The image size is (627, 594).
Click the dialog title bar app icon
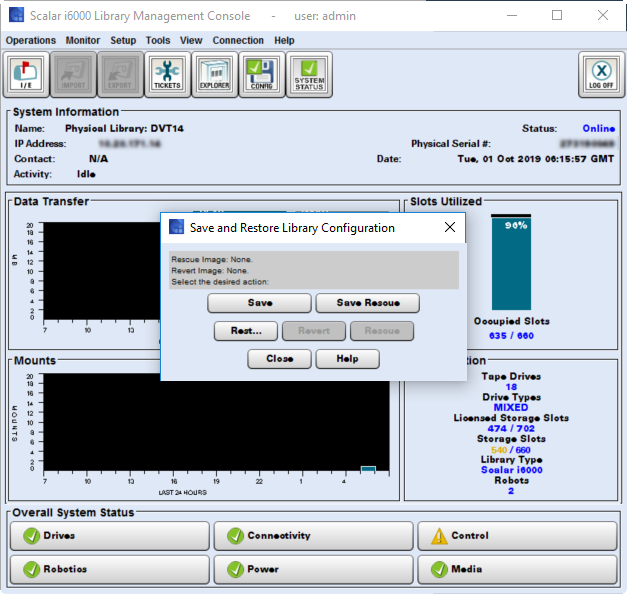(176, 227)
